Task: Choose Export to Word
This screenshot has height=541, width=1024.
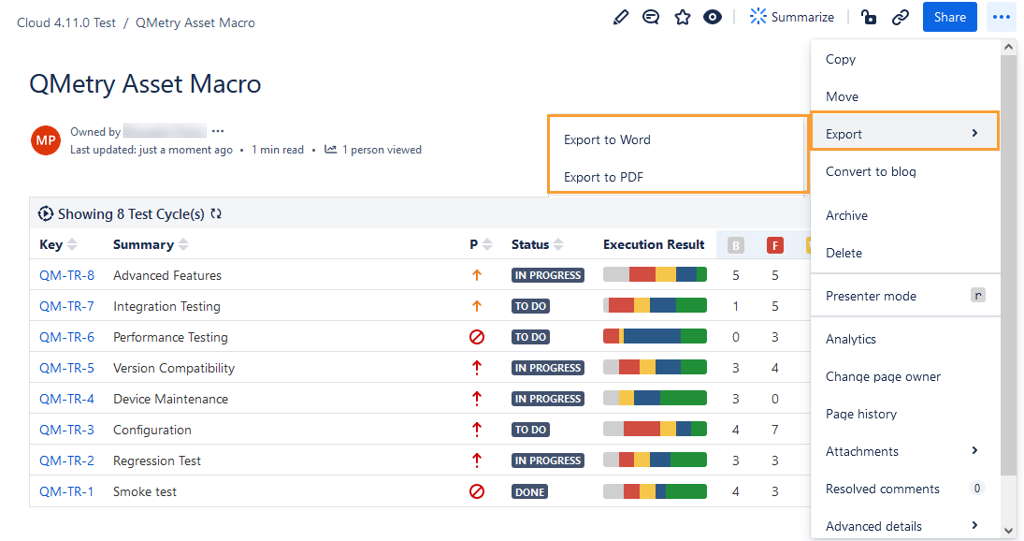Action: pyautogui.click(x=607, y=140)
